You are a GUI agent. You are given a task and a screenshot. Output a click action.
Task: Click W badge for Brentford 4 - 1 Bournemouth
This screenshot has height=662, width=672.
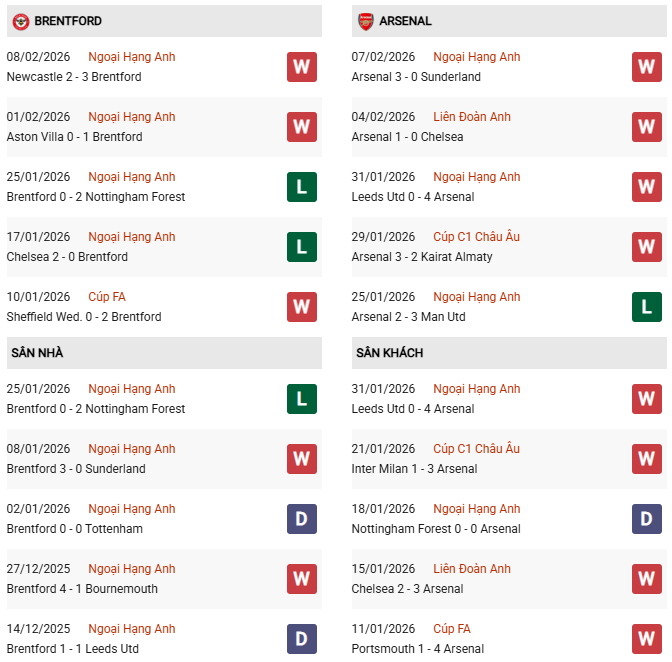302,579
